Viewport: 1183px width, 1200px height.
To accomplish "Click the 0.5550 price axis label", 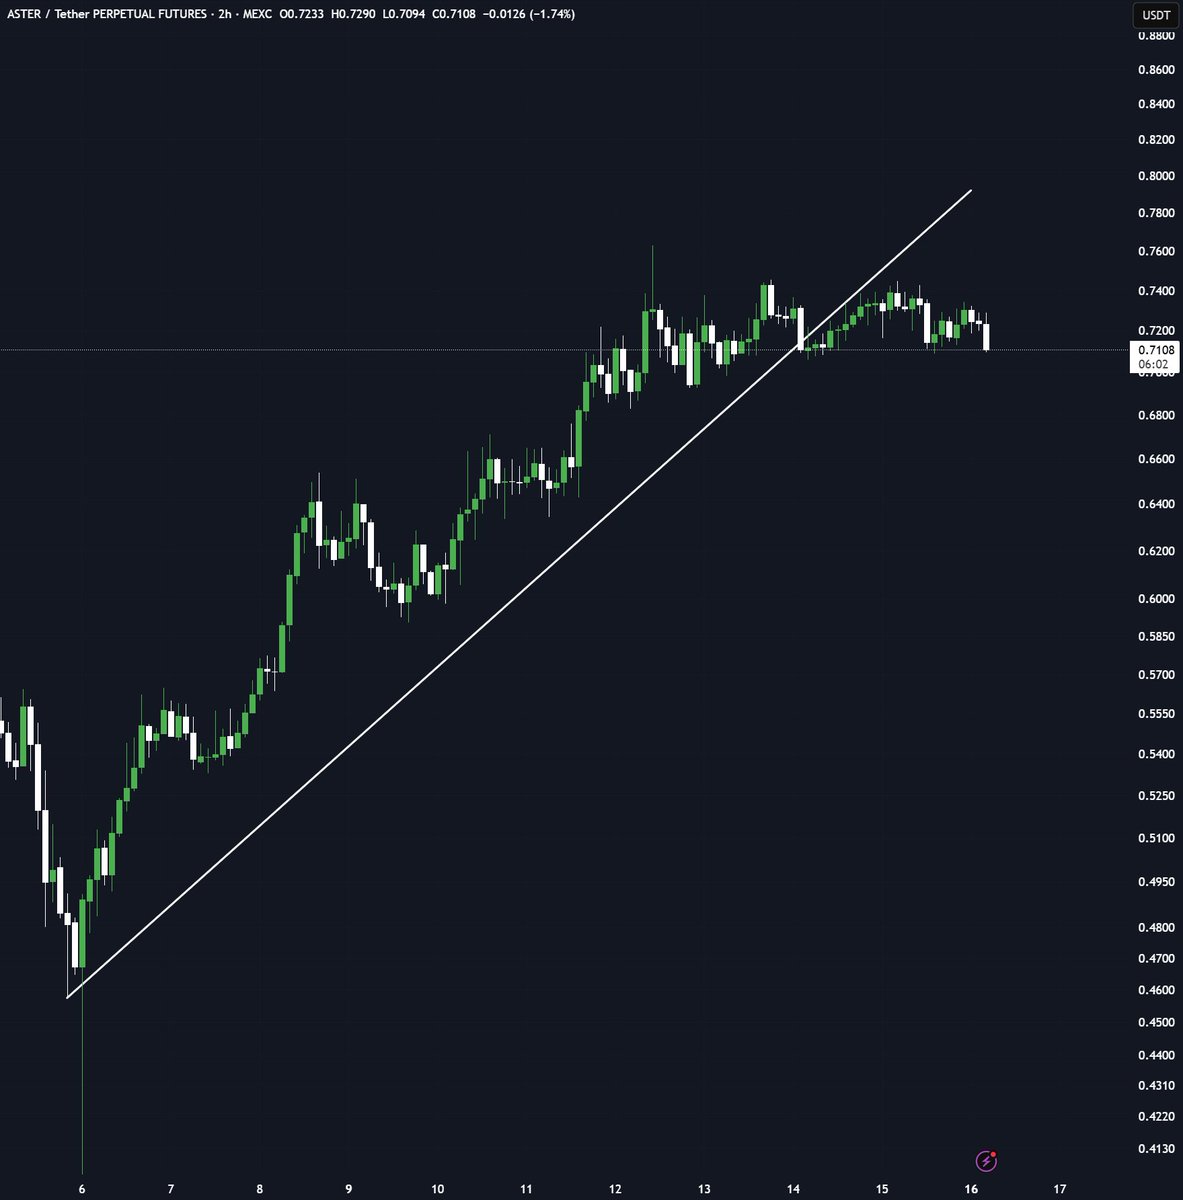I will coord(1156,714).
